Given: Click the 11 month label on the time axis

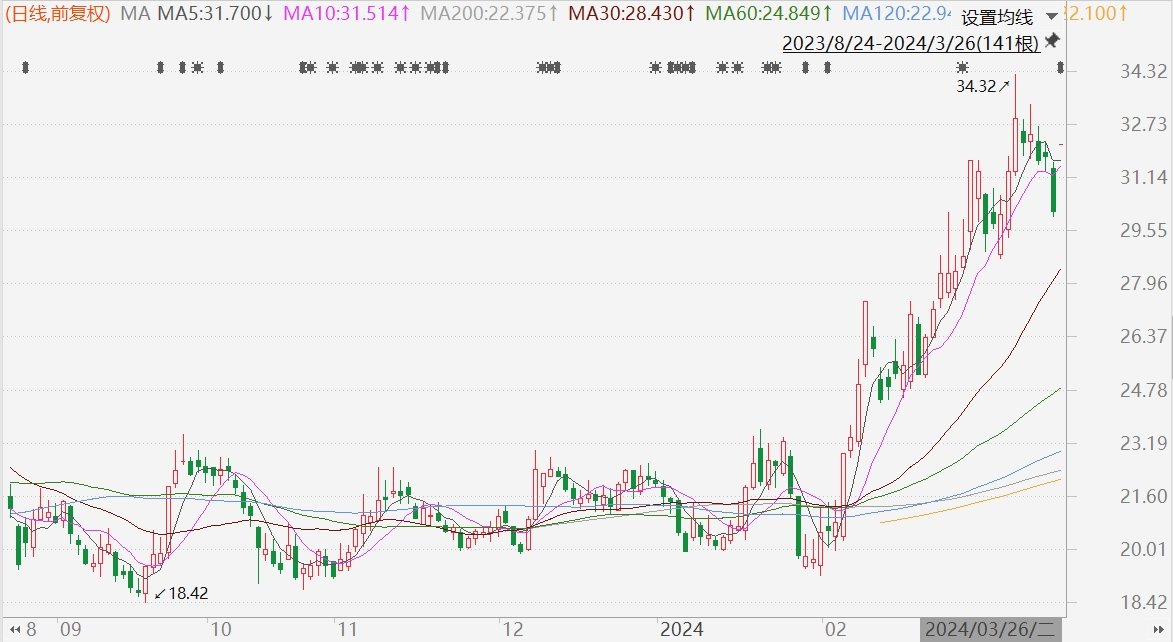Looking at the screenshot, I should click(346, 629).
